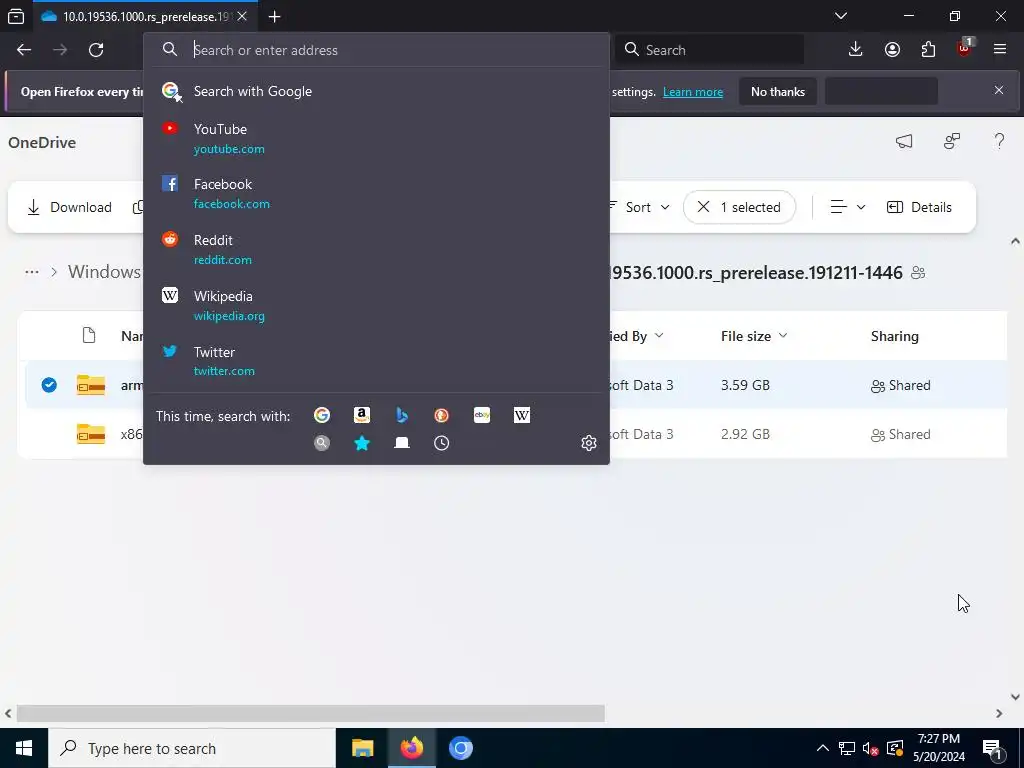The width and height of the screenshot is (1024, 768).
Task: Follow the Learn more link
Action: click(693, 92)
